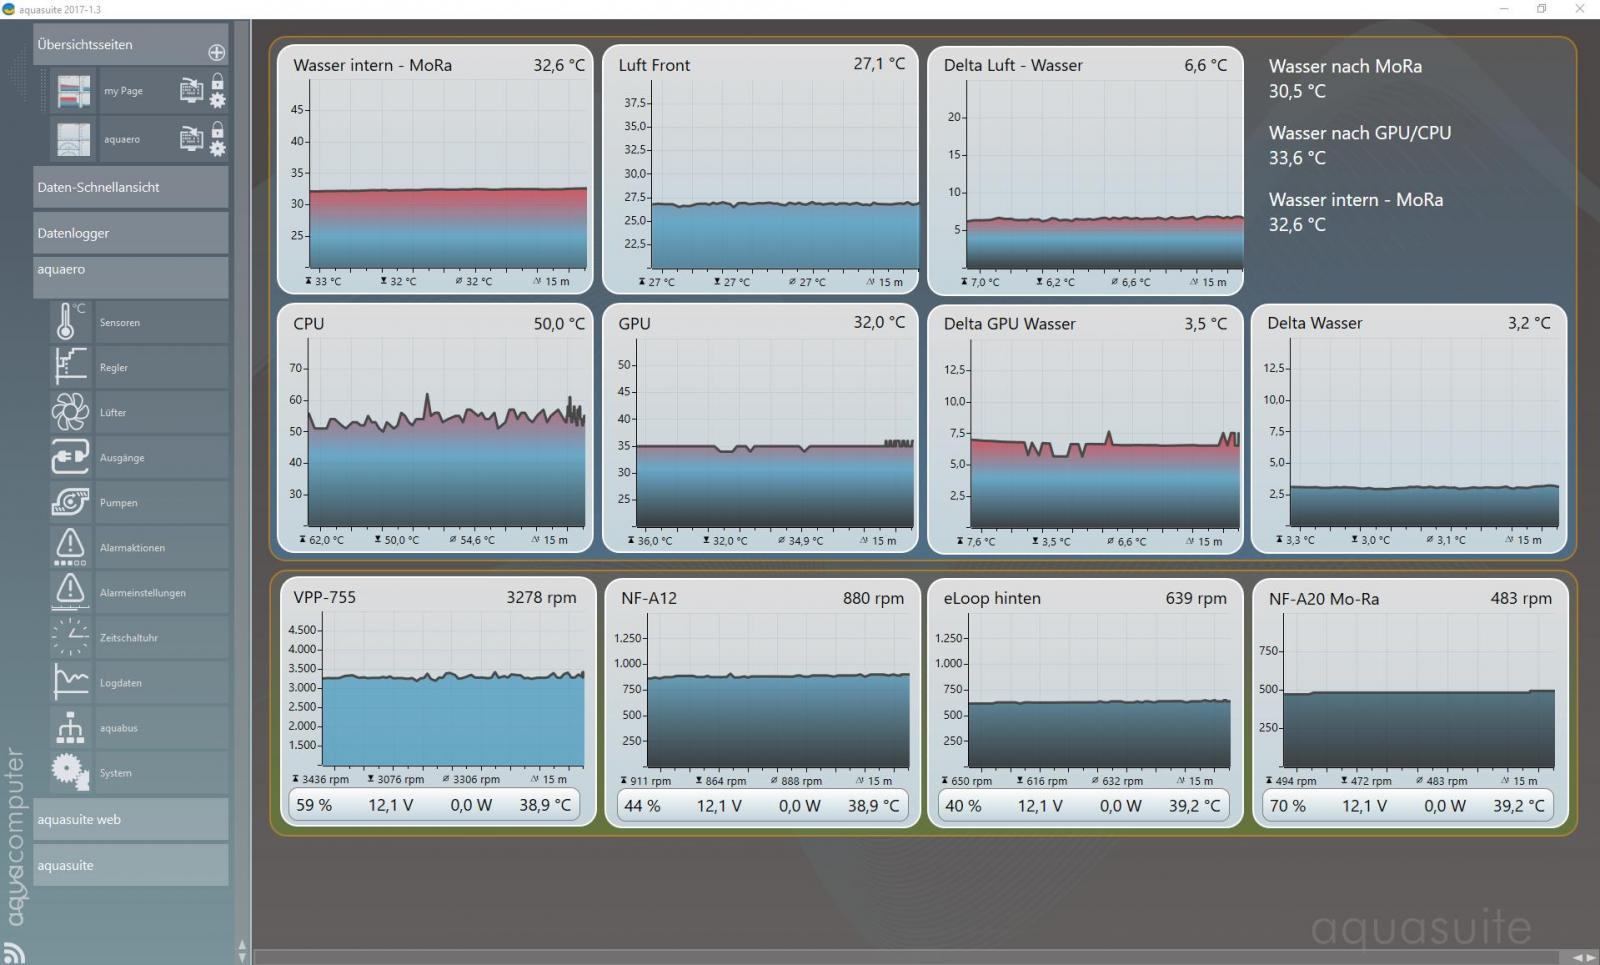Open the Alarmaktionen warning icon
The image size is (1600, 965).
pyautogui.click(x=70, y=547)
